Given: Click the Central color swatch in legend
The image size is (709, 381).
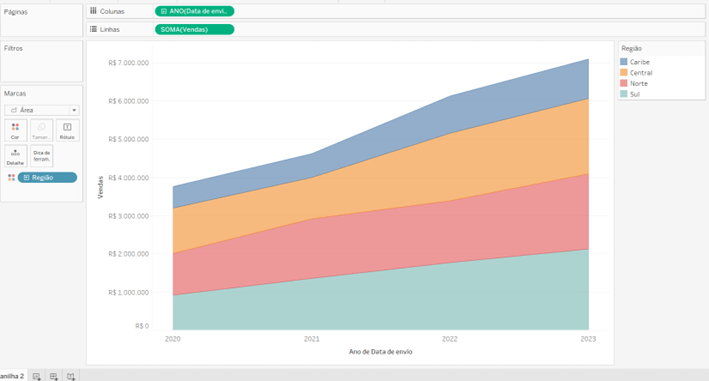Looking at the screenshot, I should pos(624,72).
